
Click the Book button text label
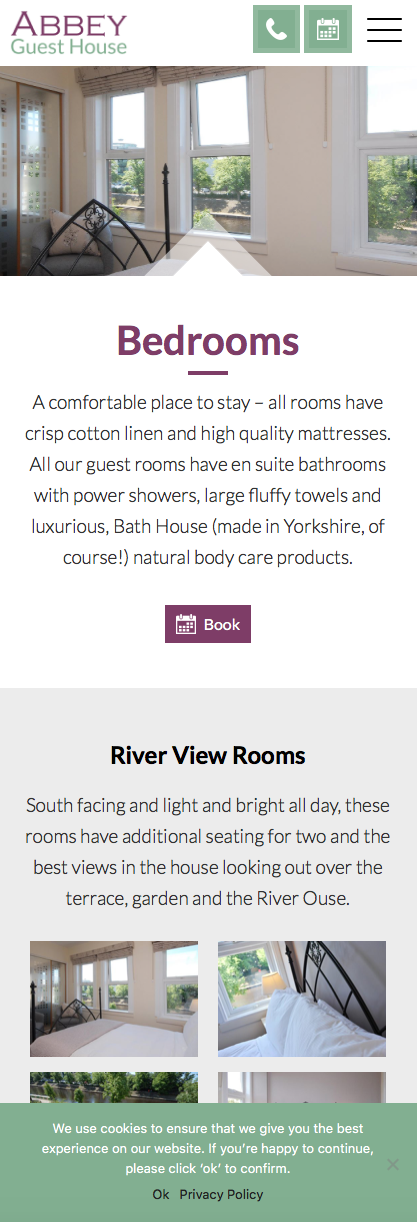pos(222,624)
